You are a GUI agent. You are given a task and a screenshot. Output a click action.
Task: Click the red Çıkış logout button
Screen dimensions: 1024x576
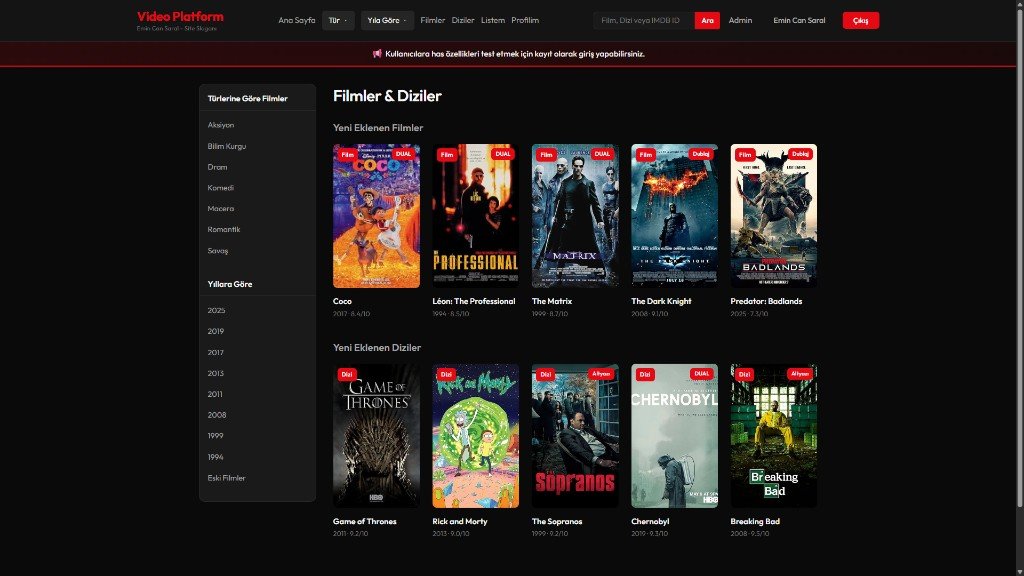(x=860, y=20)
